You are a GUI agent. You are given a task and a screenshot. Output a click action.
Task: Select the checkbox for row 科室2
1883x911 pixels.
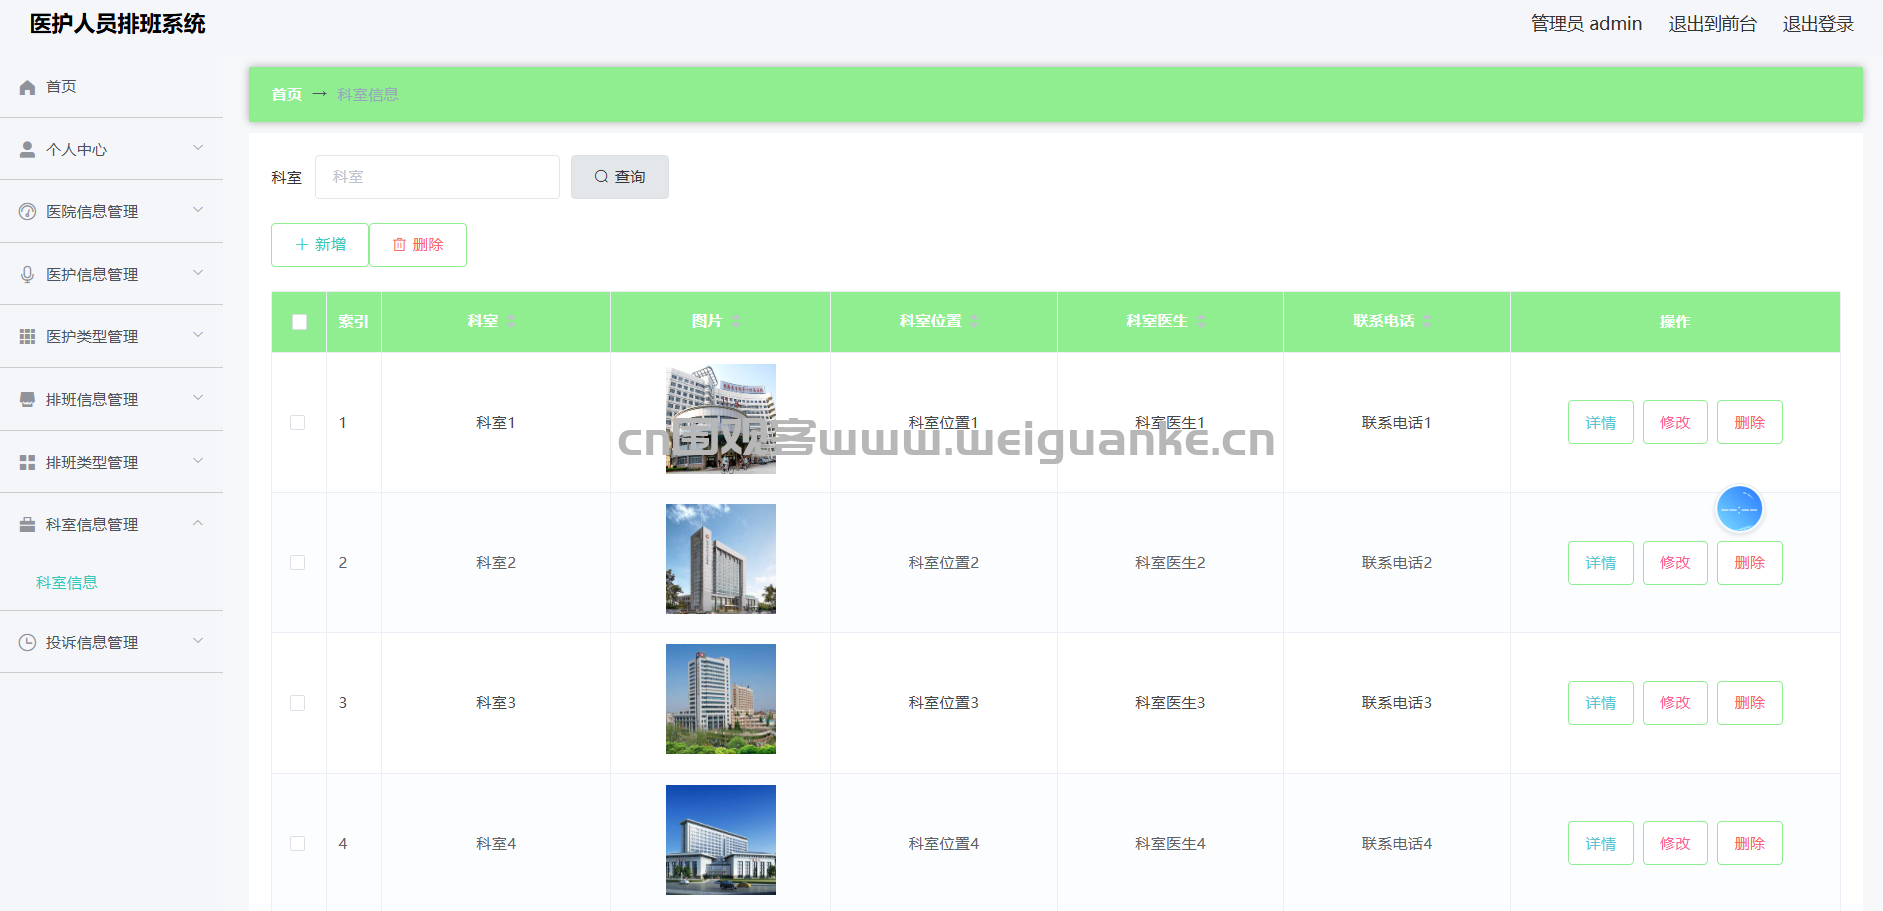click(298, 563)
